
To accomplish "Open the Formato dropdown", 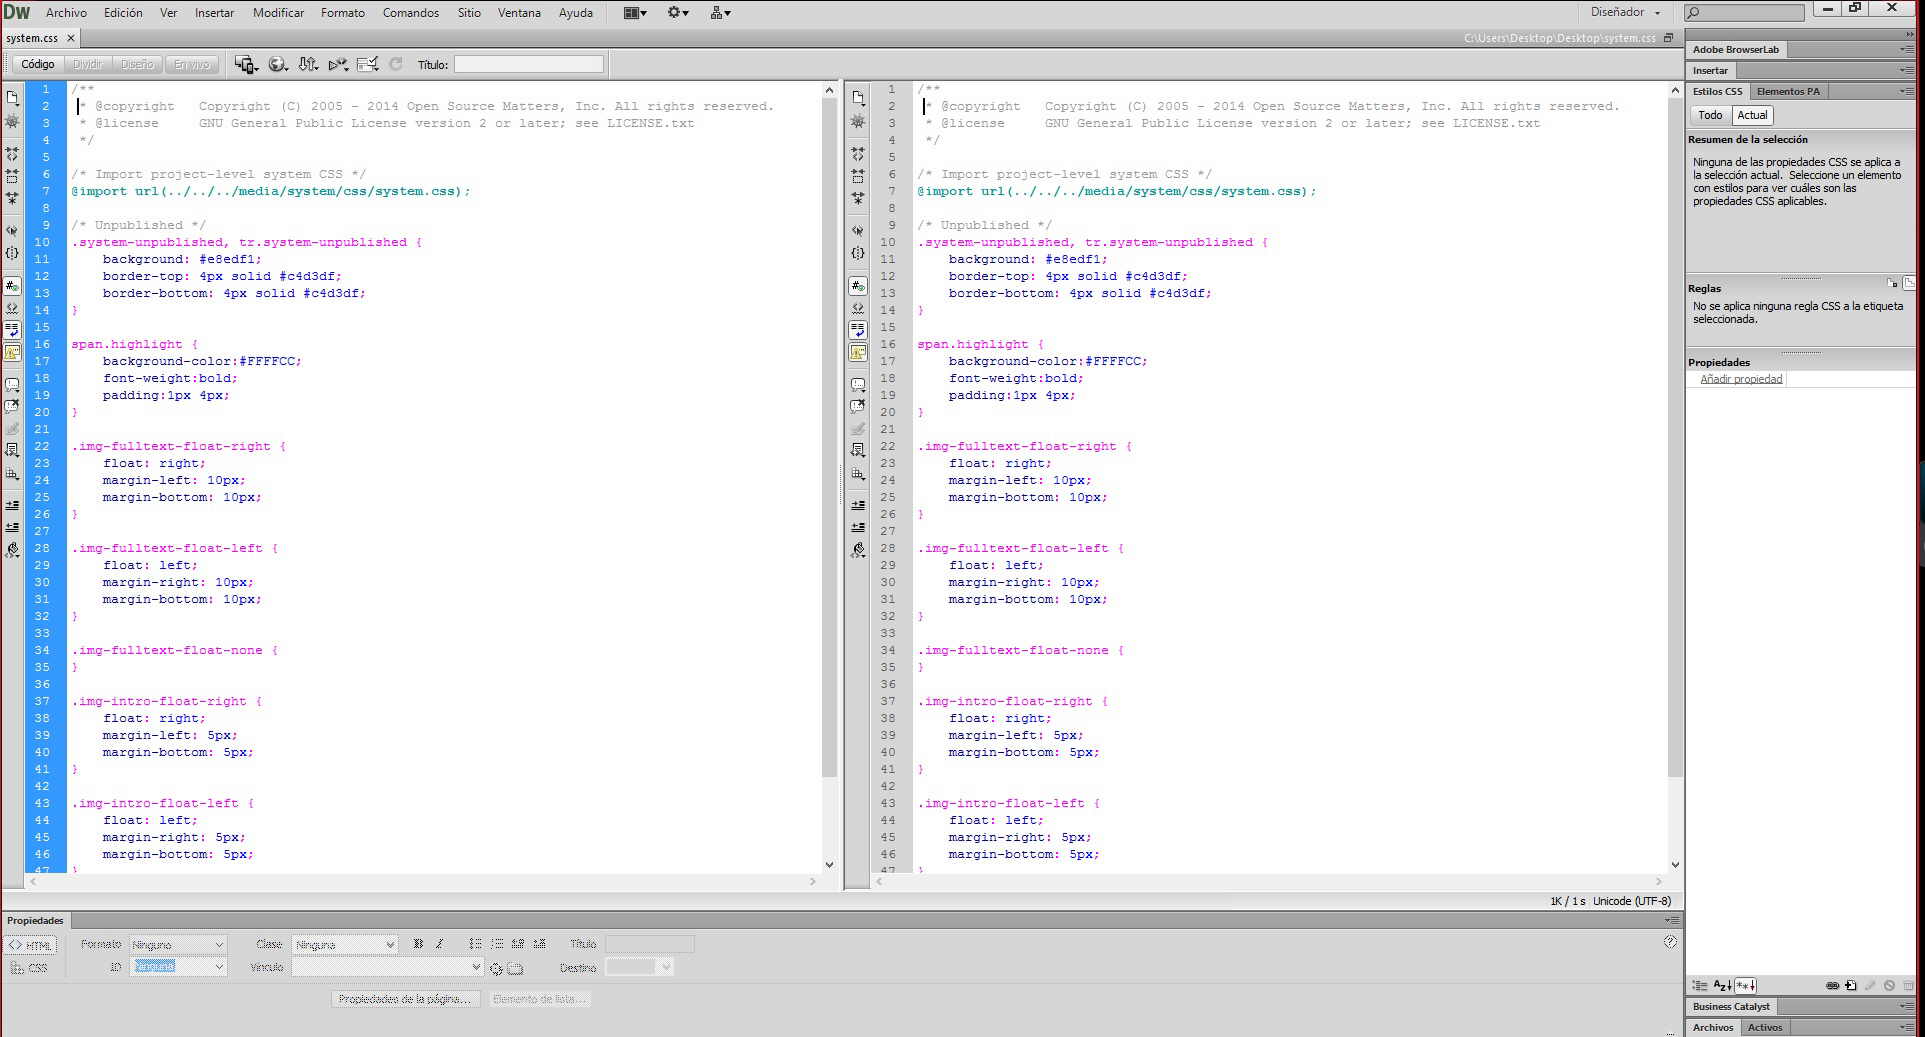I will pos(178,945).
